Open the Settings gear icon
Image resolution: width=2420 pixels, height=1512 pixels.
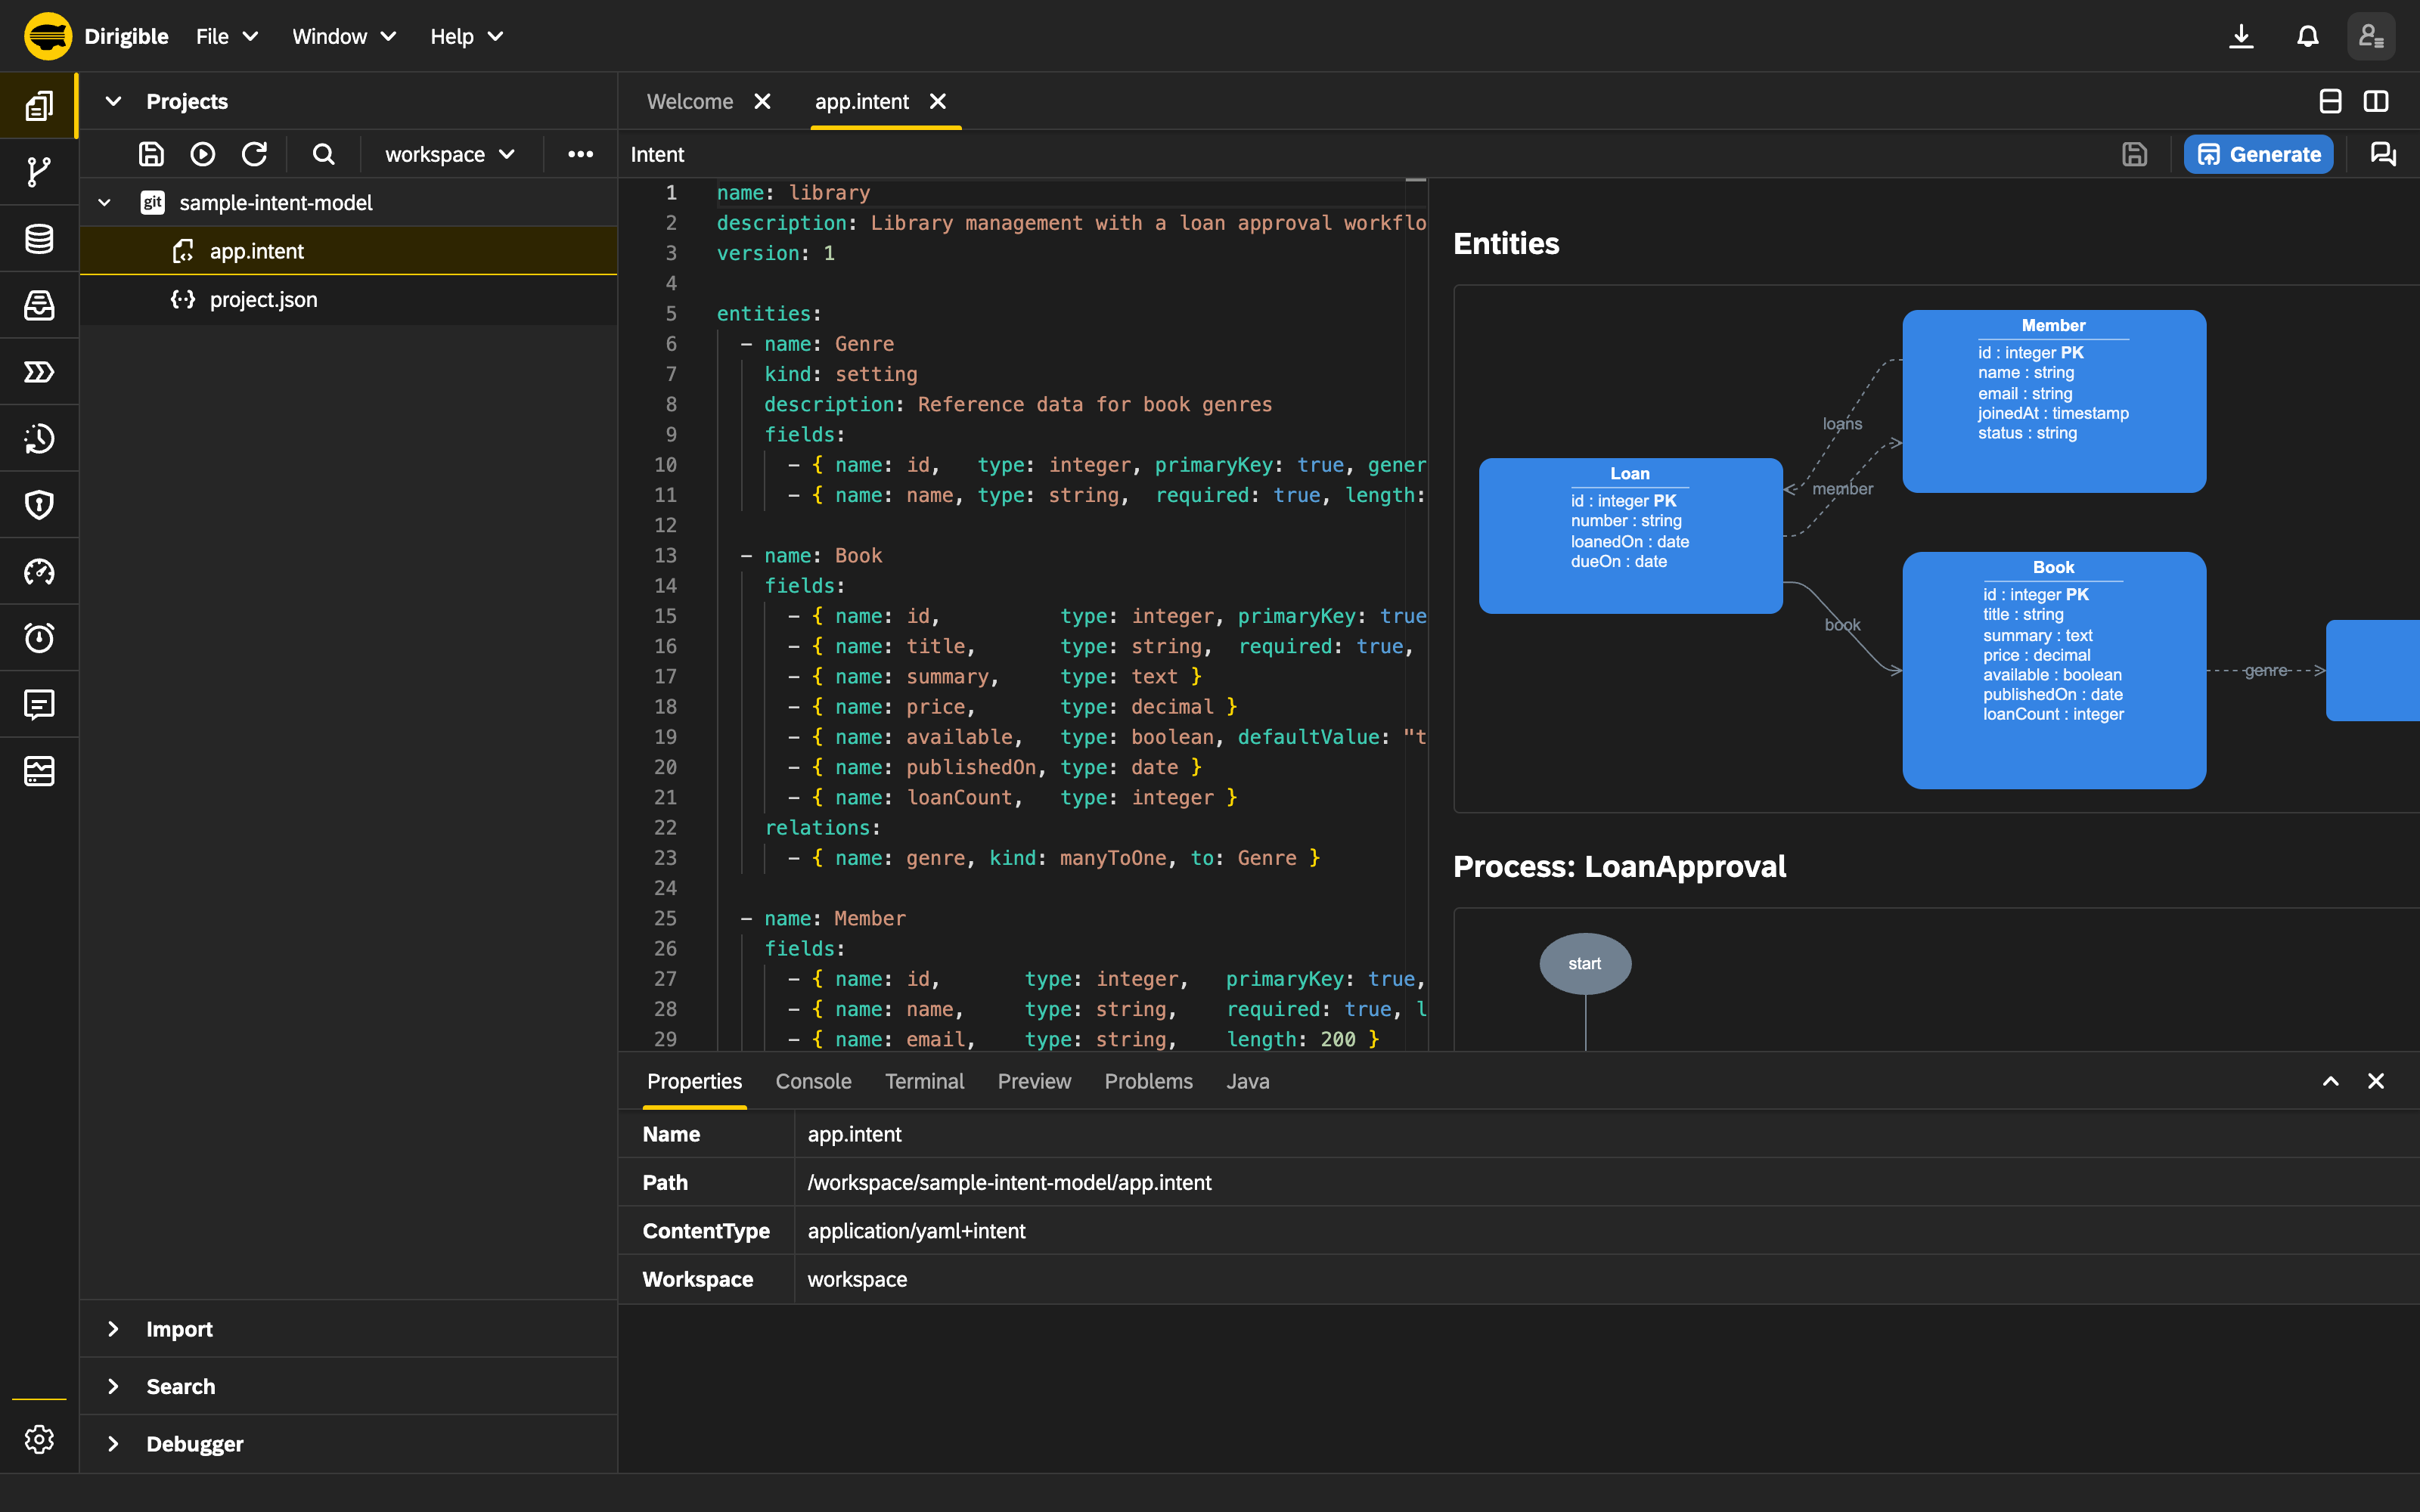tap(39, 1439)
